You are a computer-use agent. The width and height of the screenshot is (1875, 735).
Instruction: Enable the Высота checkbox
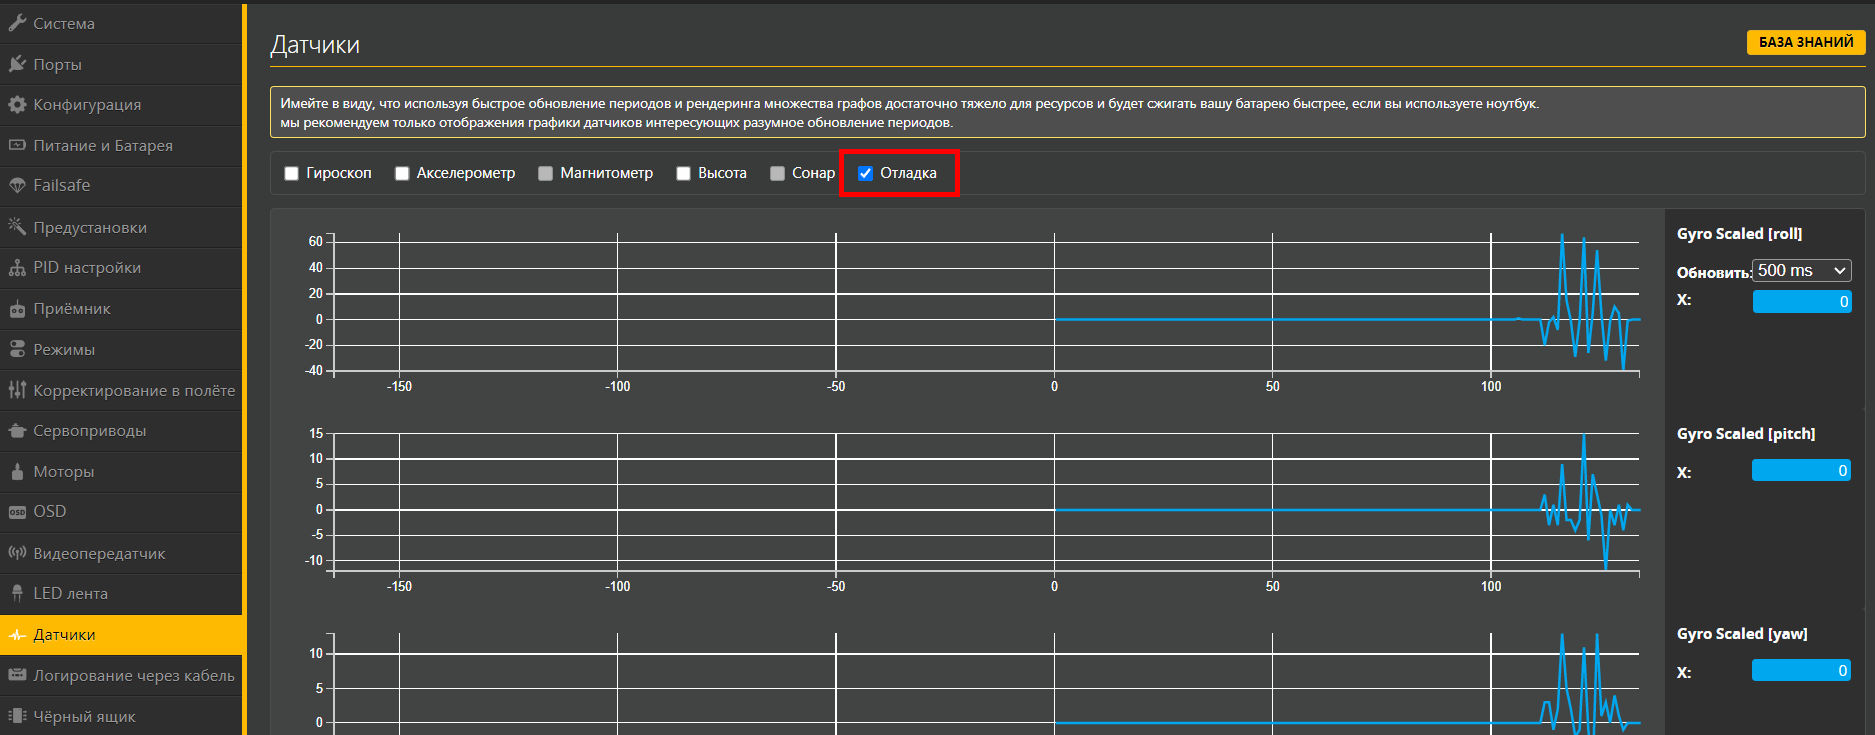click(683, 173)
